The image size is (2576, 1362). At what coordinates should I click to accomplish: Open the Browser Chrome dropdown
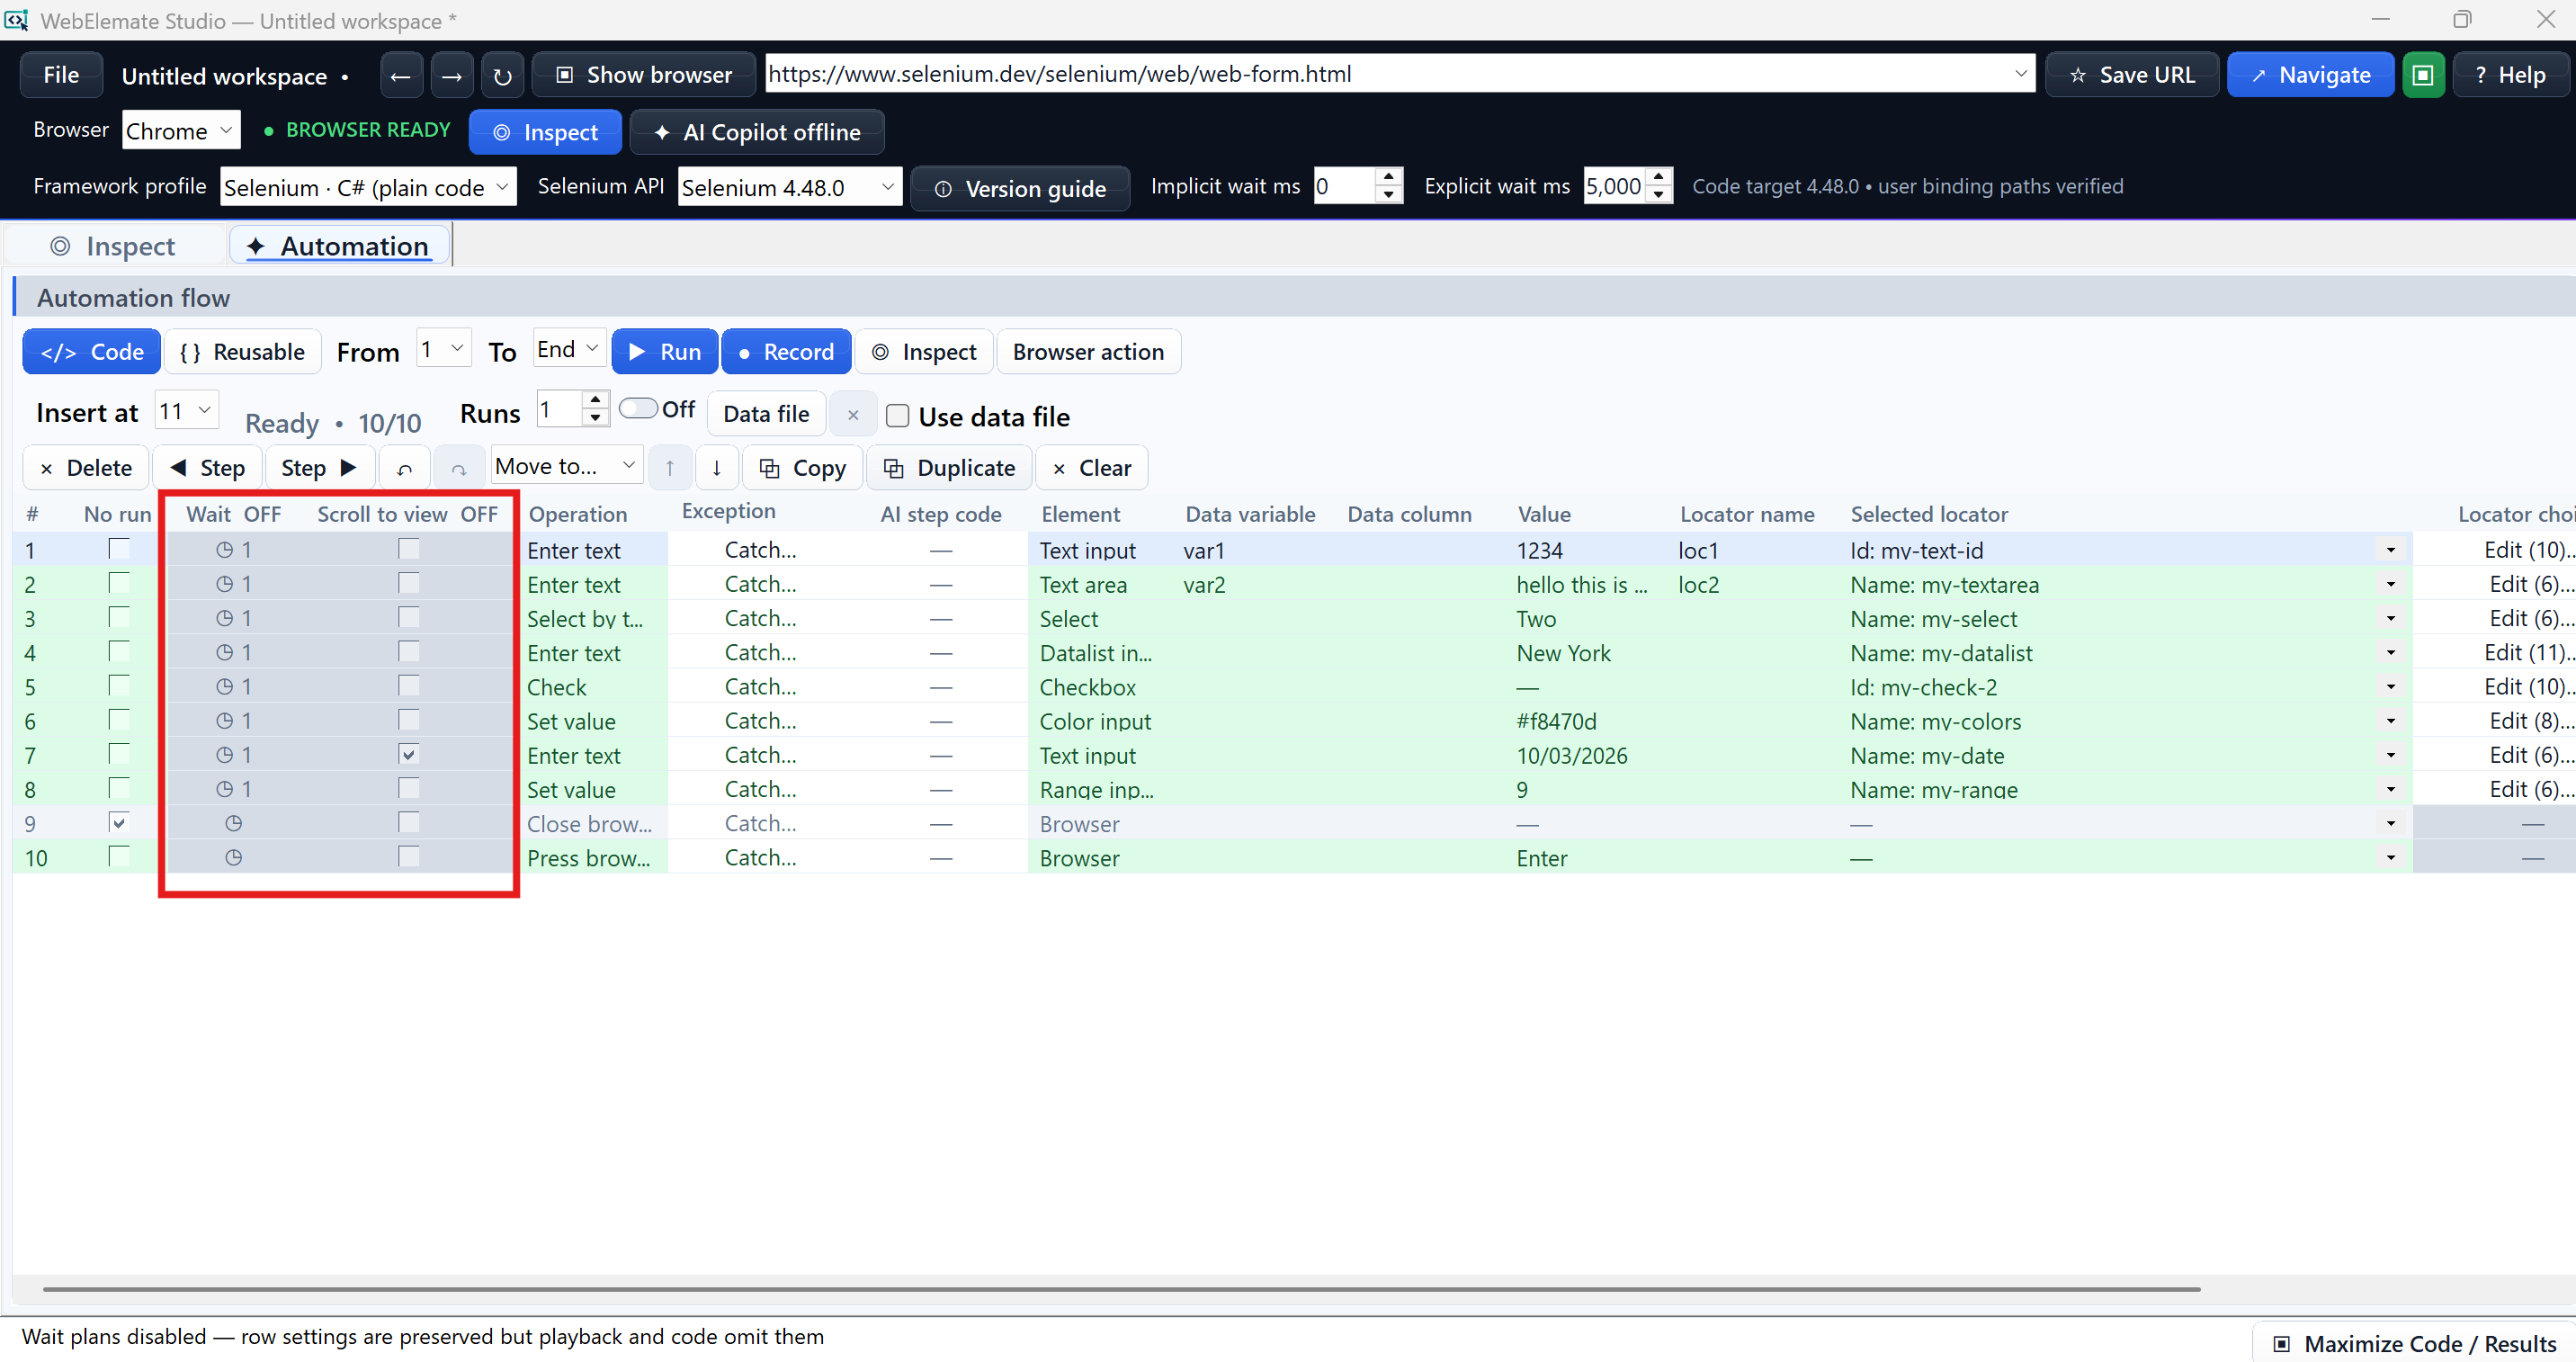[x=181, y=131]
